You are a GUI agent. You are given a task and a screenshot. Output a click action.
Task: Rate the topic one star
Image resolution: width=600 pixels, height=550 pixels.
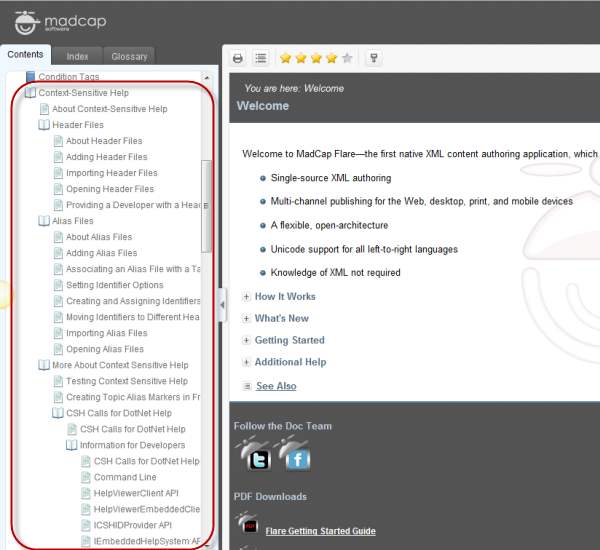tap(285, 58)
